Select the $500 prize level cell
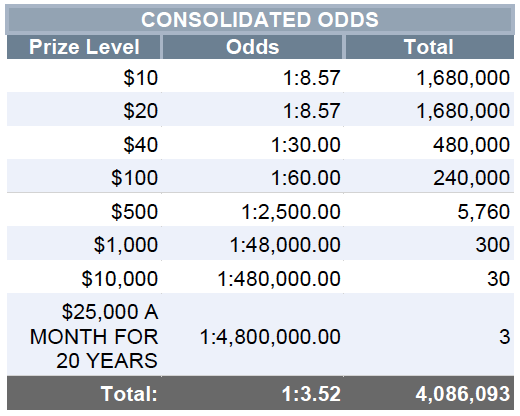 coord(84,211)
